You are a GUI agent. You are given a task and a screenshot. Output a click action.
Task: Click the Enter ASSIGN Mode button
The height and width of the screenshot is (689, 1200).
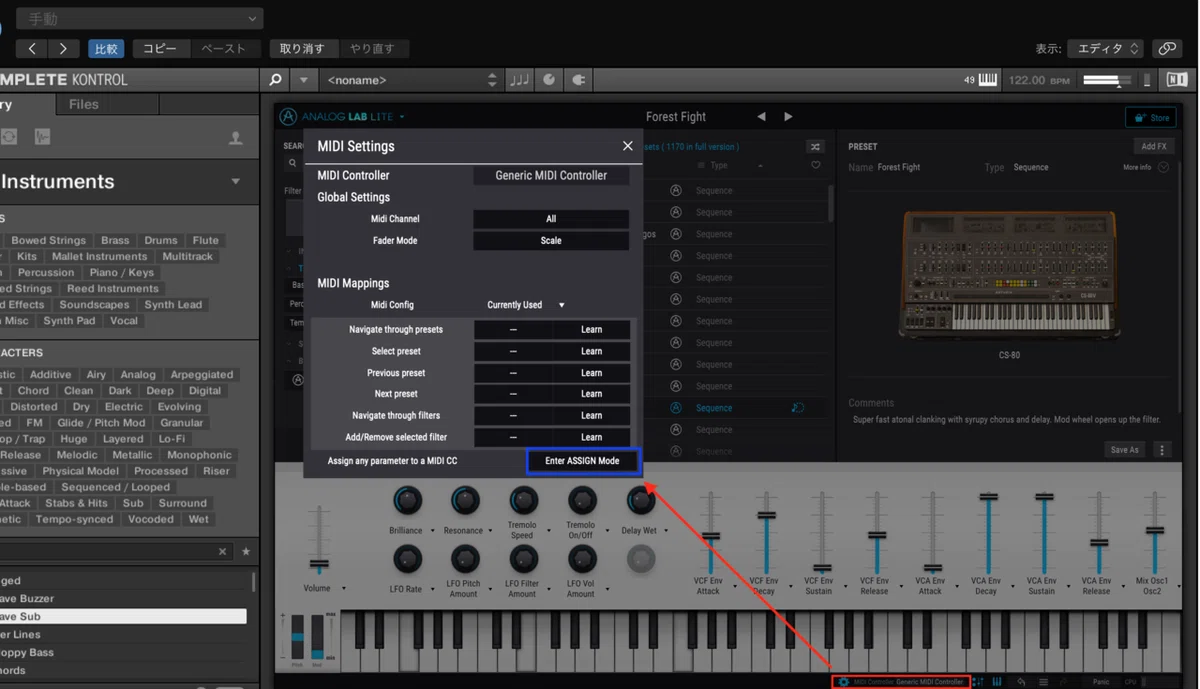pyautogui.click(x=582, y=461)
